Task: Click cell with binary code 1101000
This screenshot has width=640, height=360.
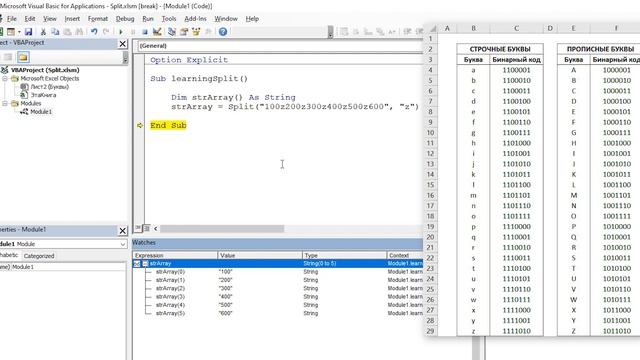Action: (x=516, y=143)
